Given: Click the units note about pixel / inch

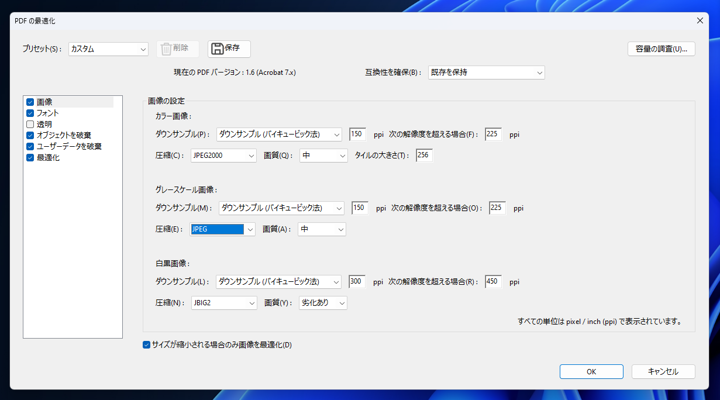Looking at the screenshot, I should pyautogui.click(x=600, y=321).
